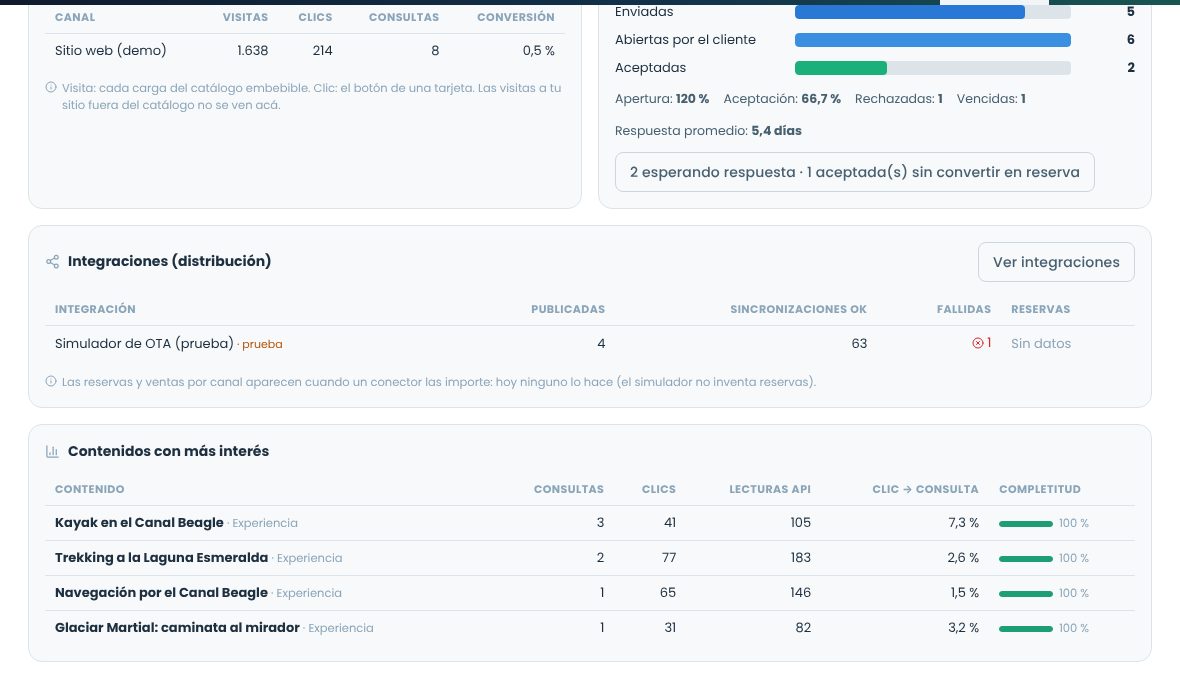Click the Aceptación: 66,7 % stat
Viewport: 1180px width, 694px height.
tap(782, 99)
